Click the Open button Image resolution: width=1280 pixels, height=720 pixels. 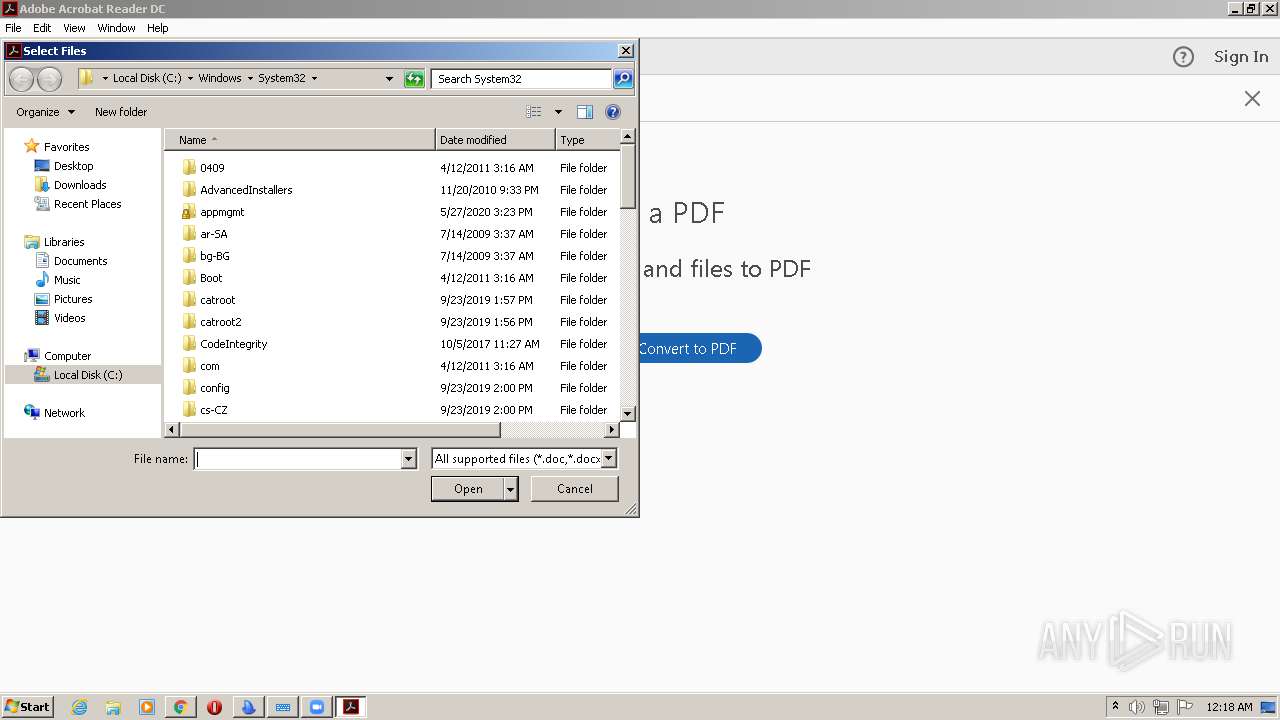click(468, 489)
